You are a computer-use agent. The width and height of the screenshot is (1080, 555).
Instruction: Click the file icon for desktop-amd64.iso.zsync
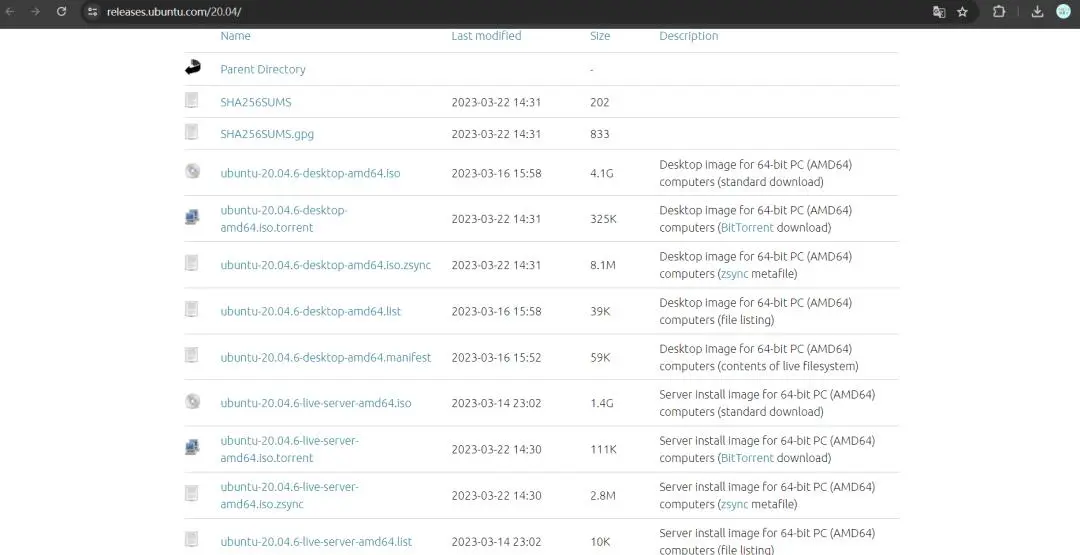click(191, 262)
